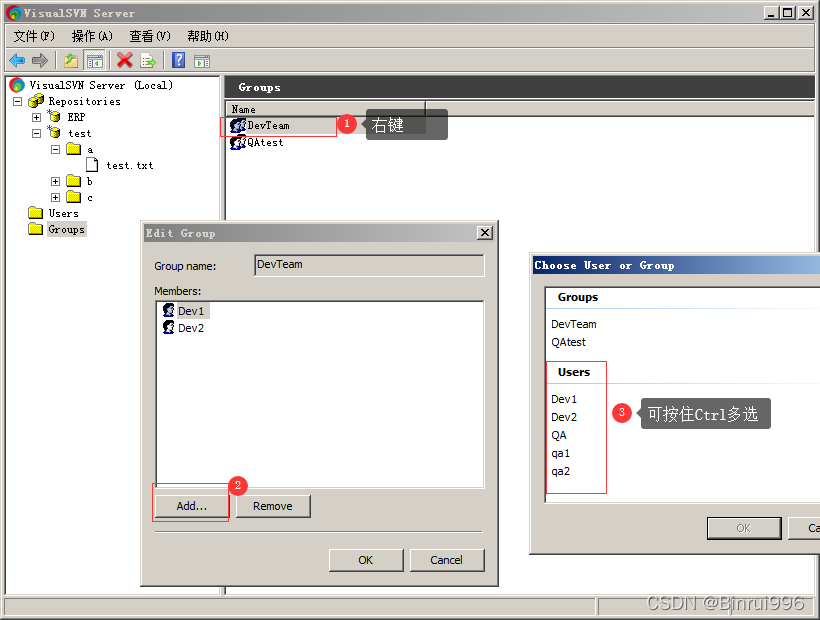Viewport: 820px width, 620px height.
Task: Expand folder b in the tree
Action: 55,181
